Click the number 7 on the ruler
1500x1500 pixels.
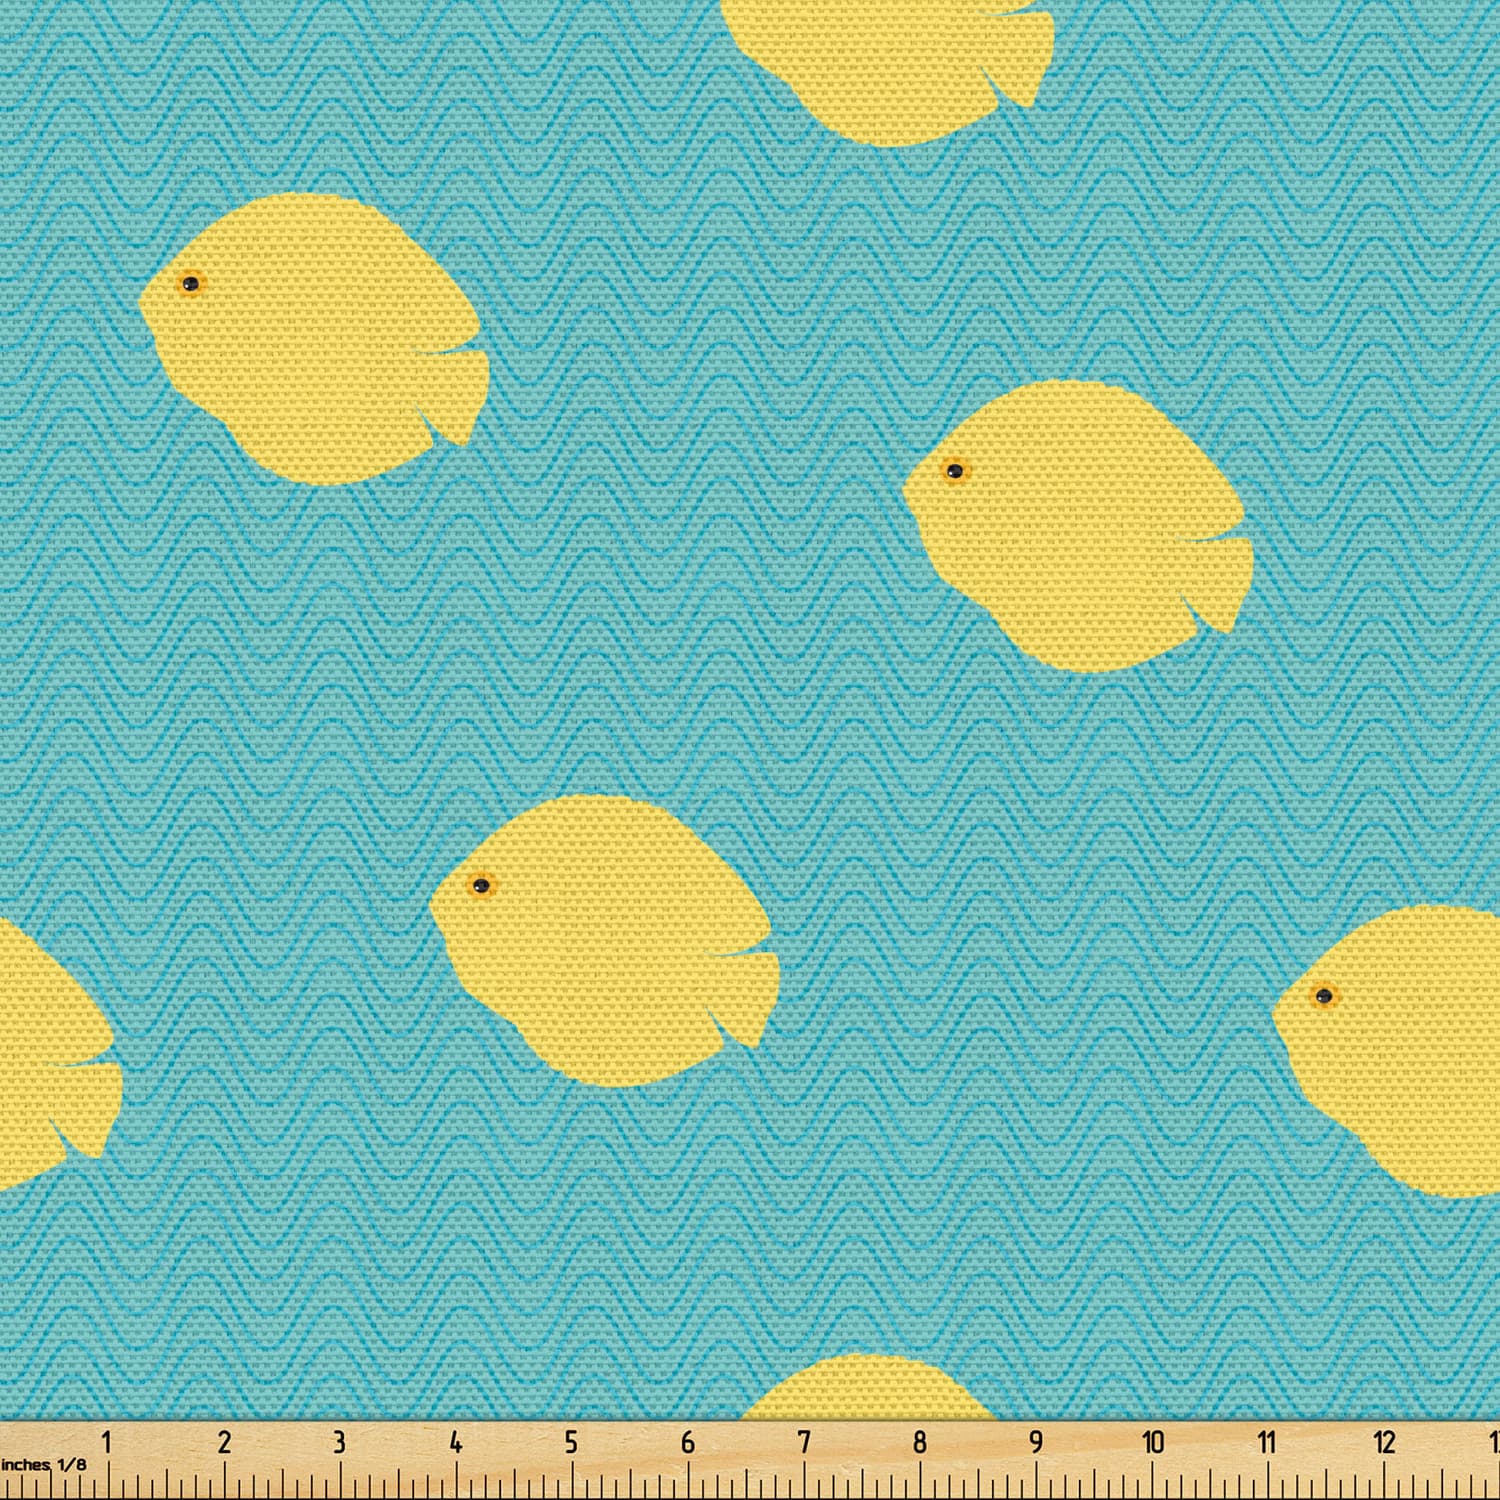pos(804,1442)
